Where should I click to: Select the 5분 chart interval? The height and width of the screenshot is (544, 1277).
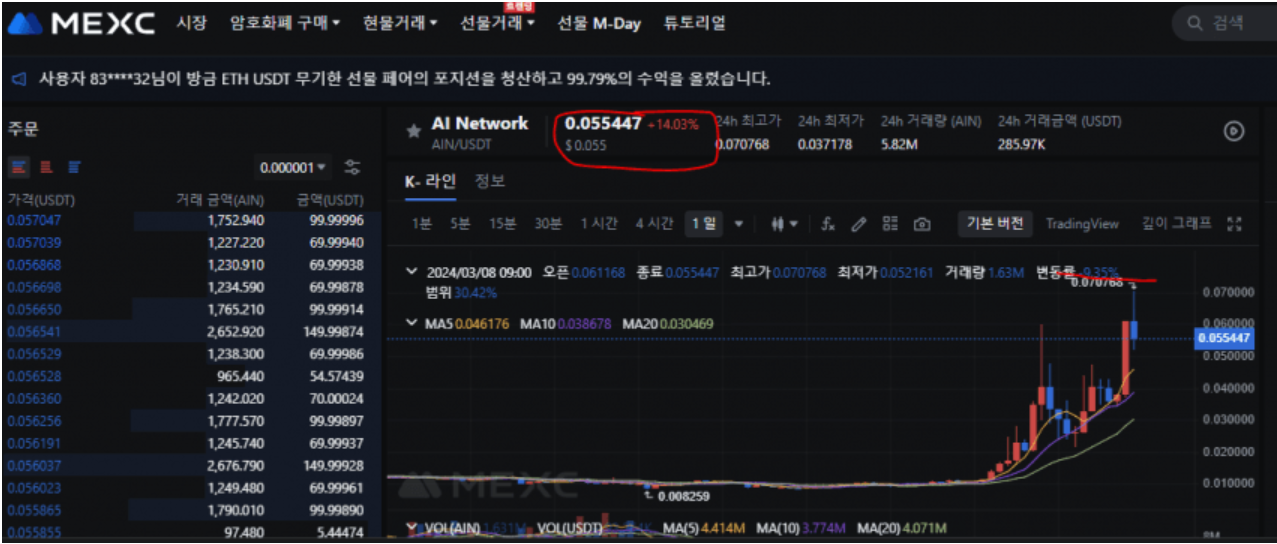460,224
